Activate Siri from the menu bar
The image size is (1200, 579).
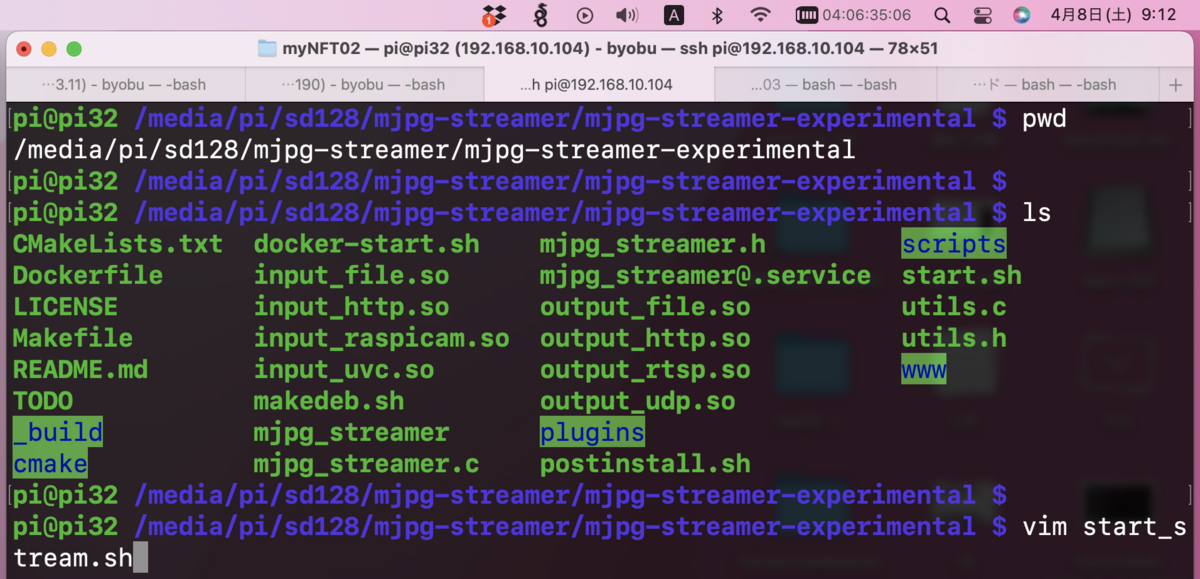1022,15
